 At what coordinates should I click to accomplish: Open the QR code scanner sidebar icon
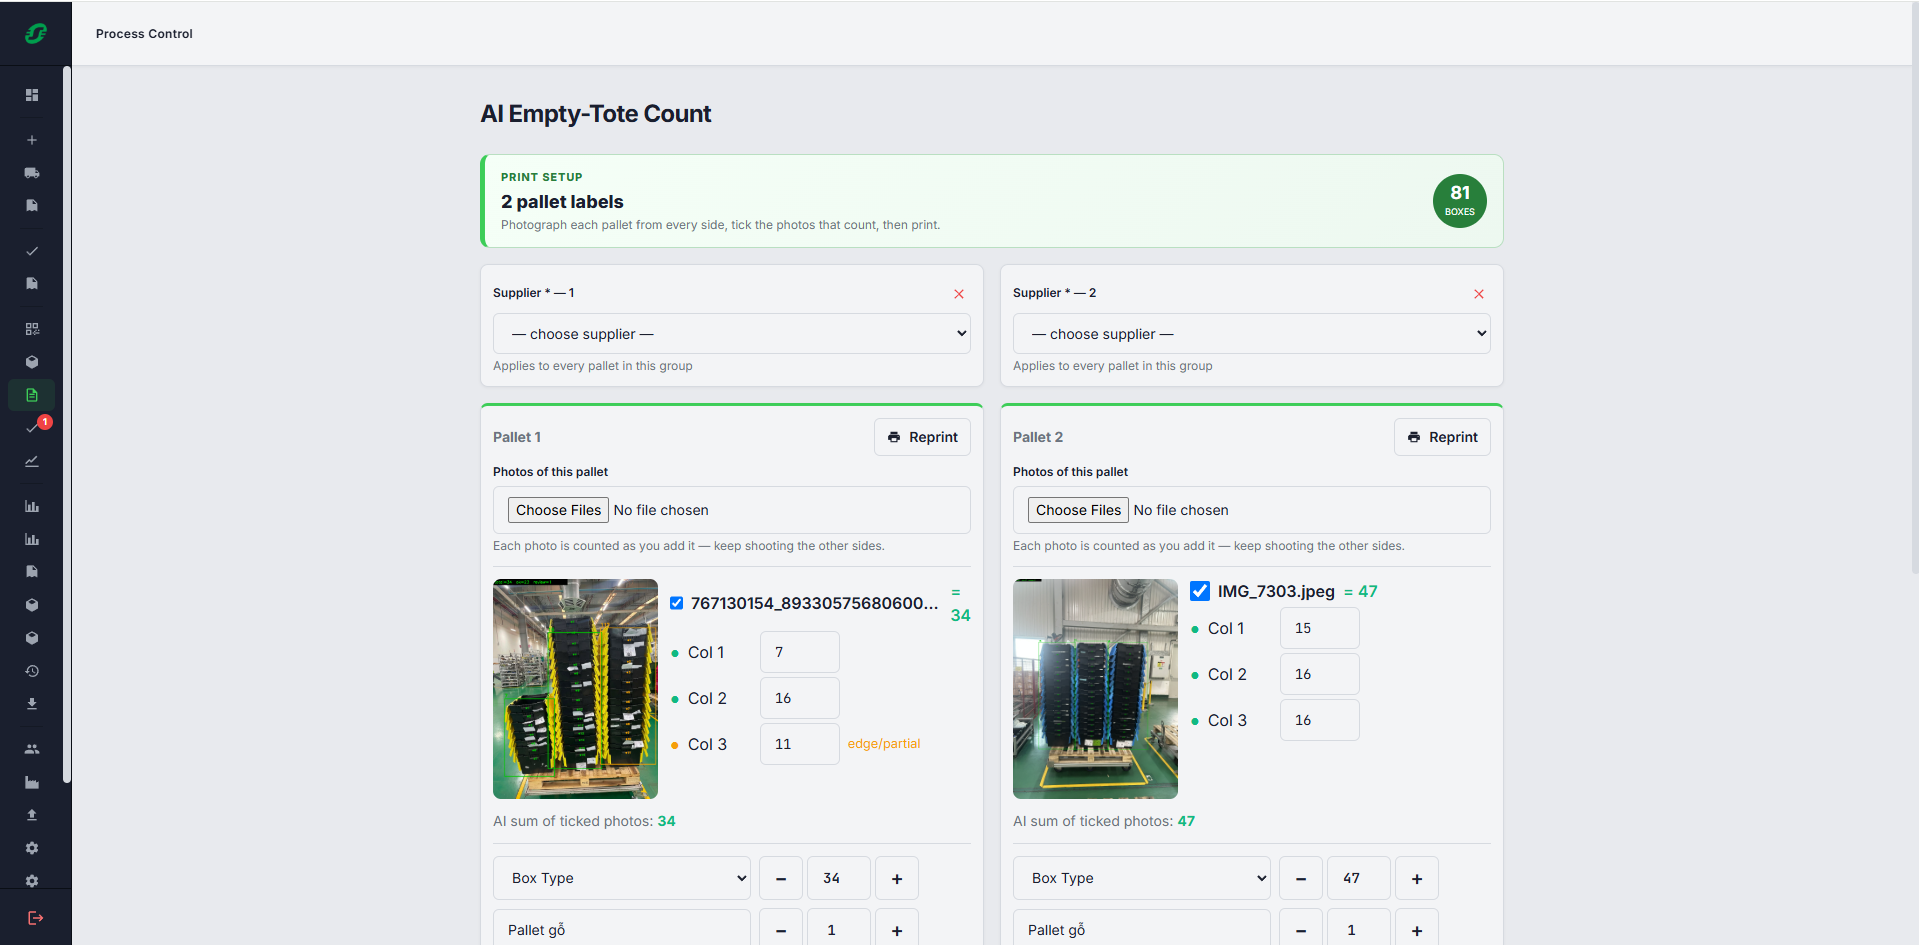coord(32,329)
